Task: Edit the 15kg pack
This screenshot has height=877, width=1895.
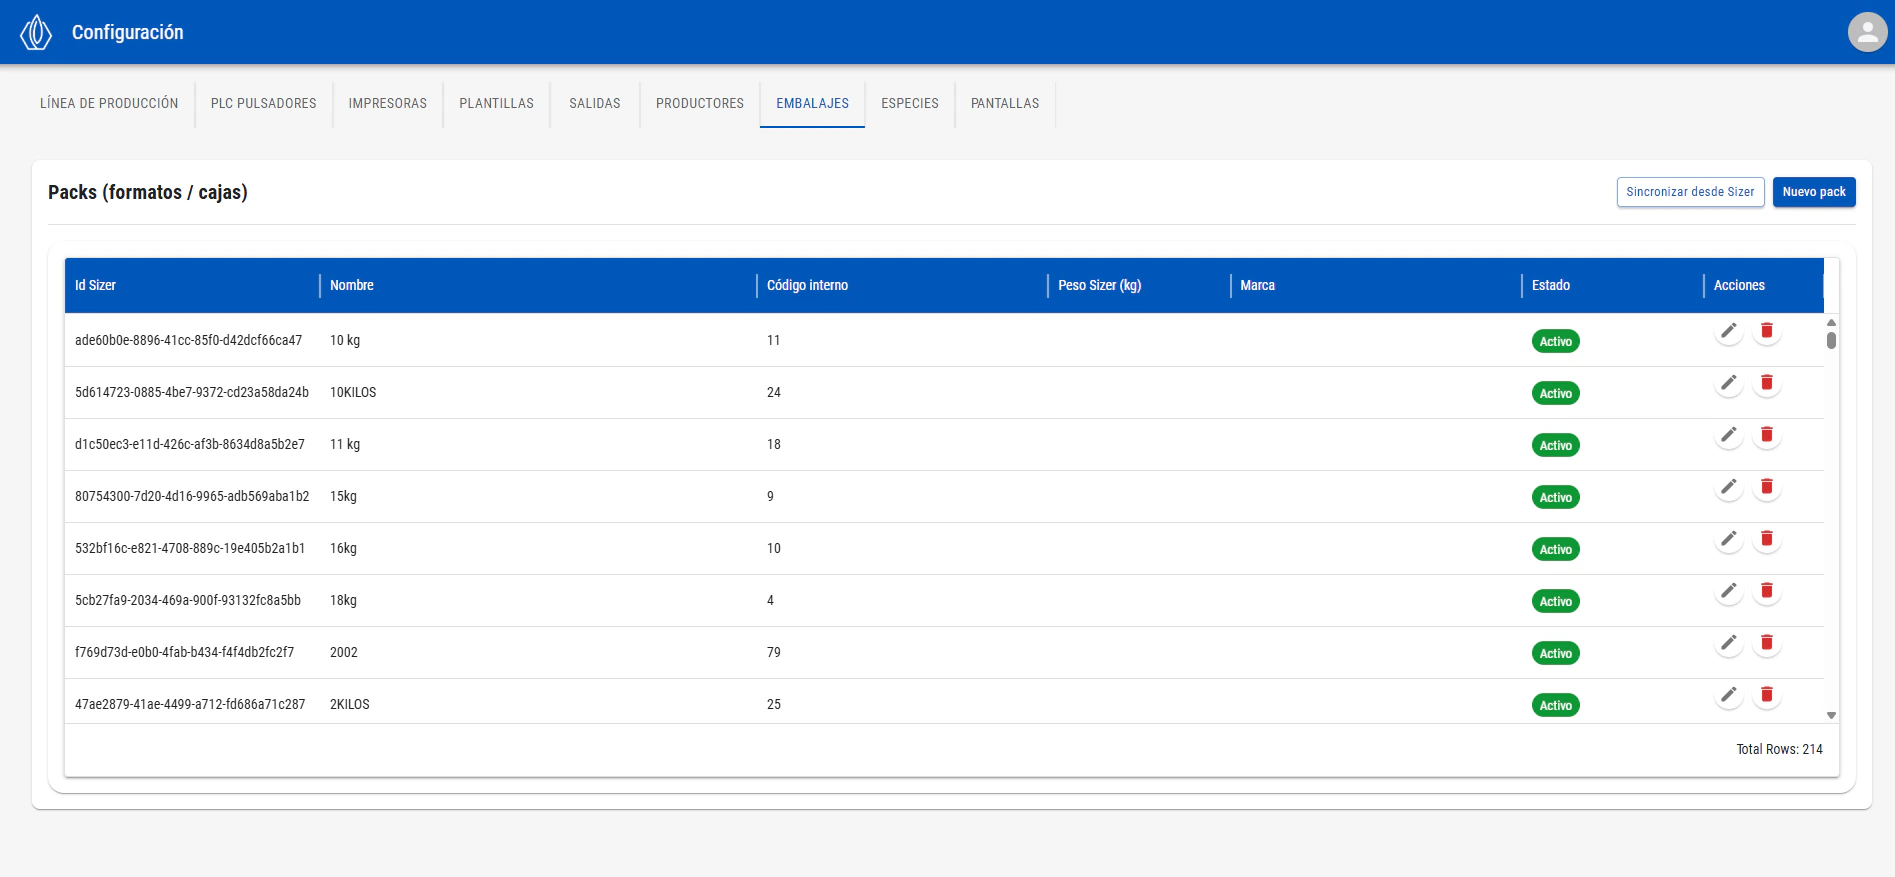Action: coord(1728,487)
